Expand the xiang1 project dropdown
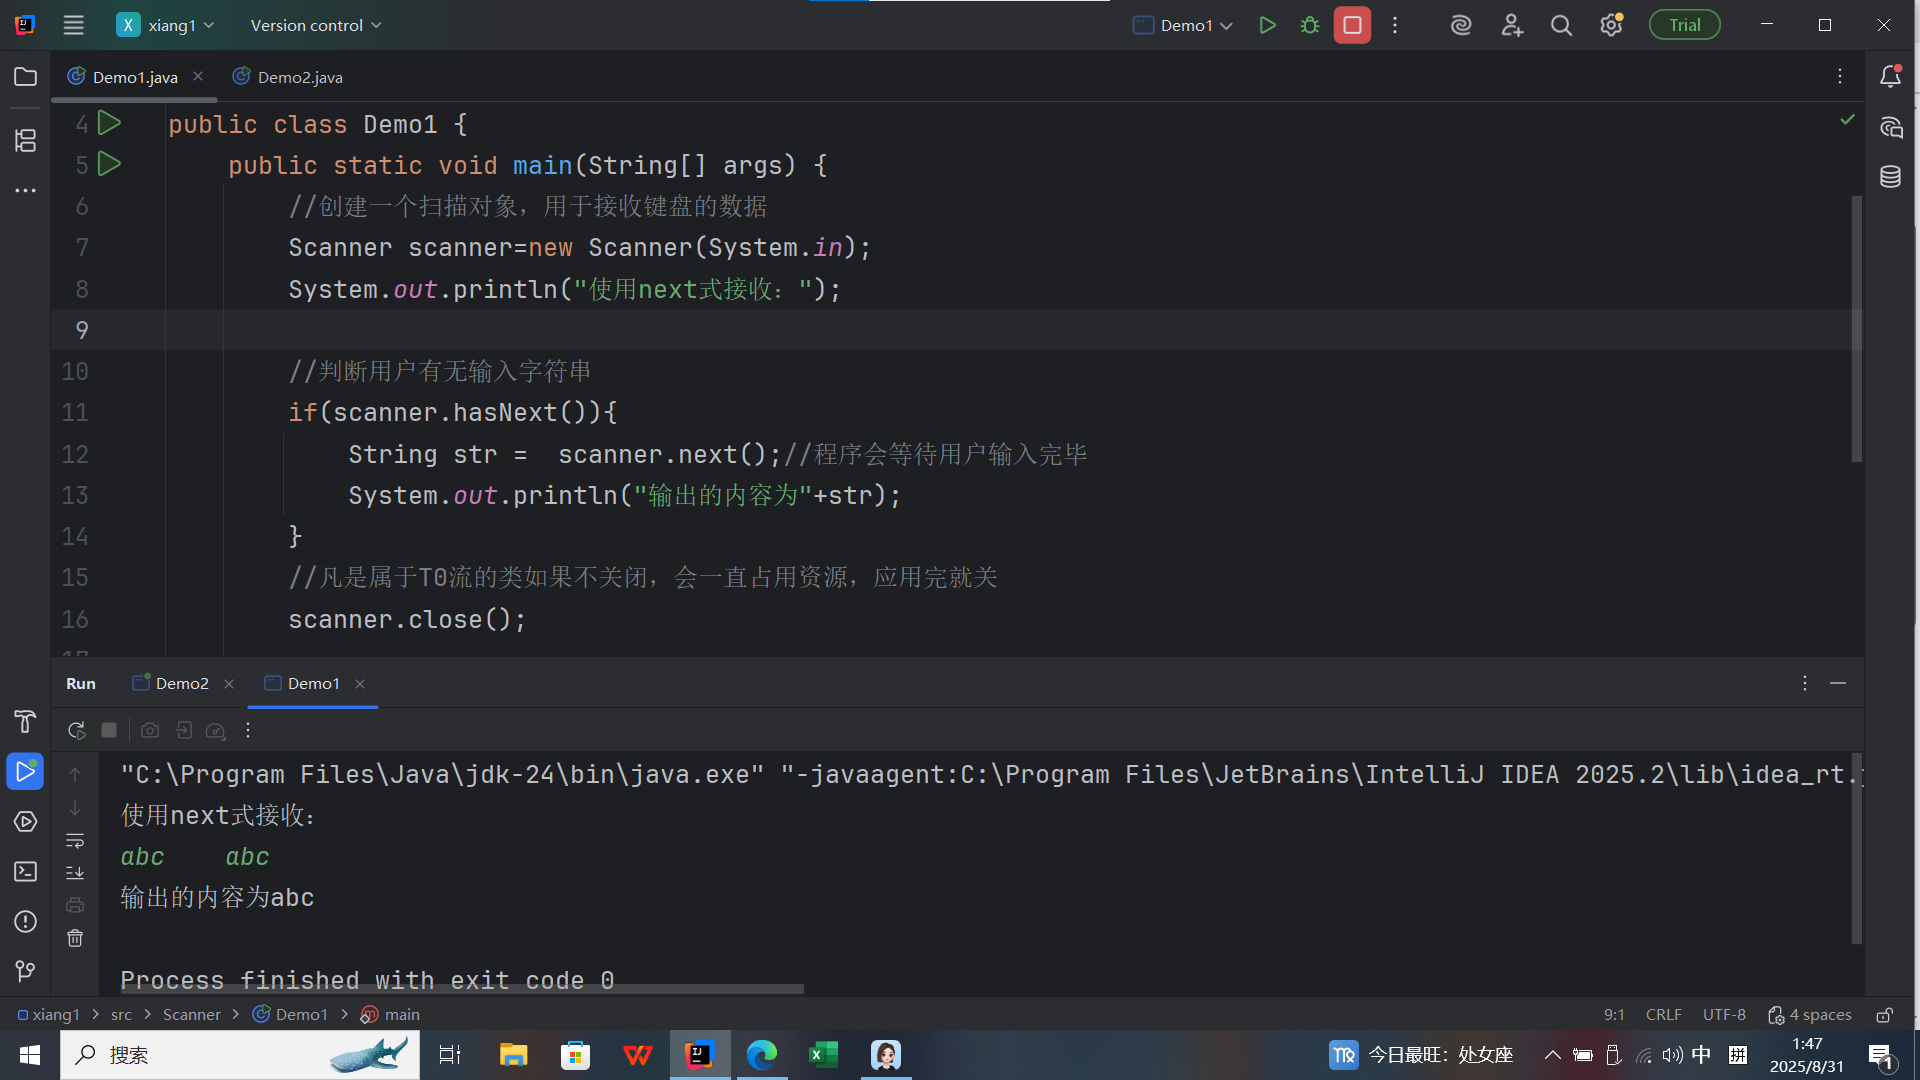The image size is (1920, 1080). [x=171, y=25]
